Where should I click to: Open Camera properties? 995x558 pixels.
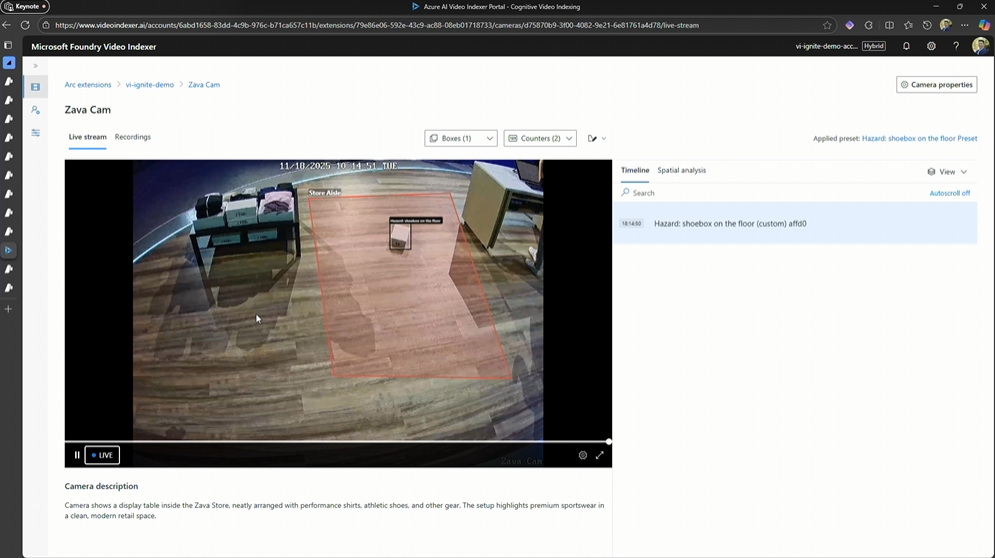coord(936,85)
